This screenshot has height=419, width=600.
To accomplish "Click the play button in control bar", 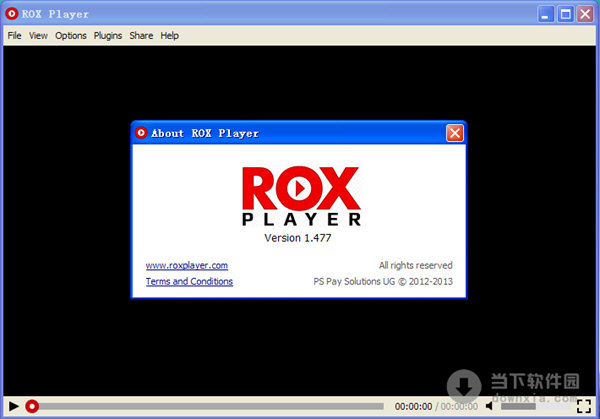I will click(x=14, y=406).
